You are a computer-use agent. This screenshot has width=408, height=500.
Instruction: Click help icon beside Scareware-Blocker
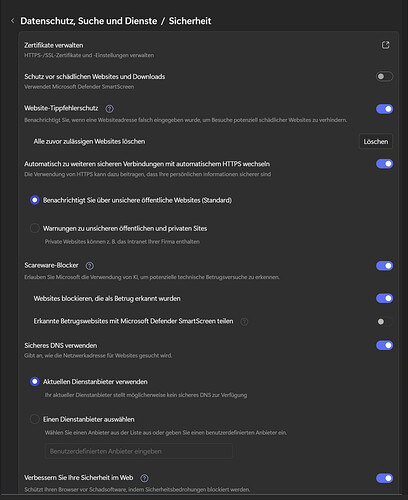pos(89,266)
